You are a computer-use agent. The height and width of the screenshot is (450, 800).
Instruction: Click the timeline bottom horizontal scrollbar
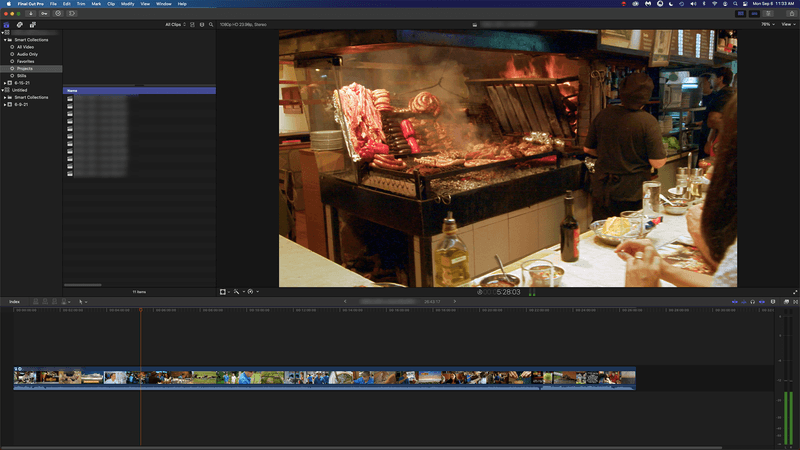click(361, 448)
